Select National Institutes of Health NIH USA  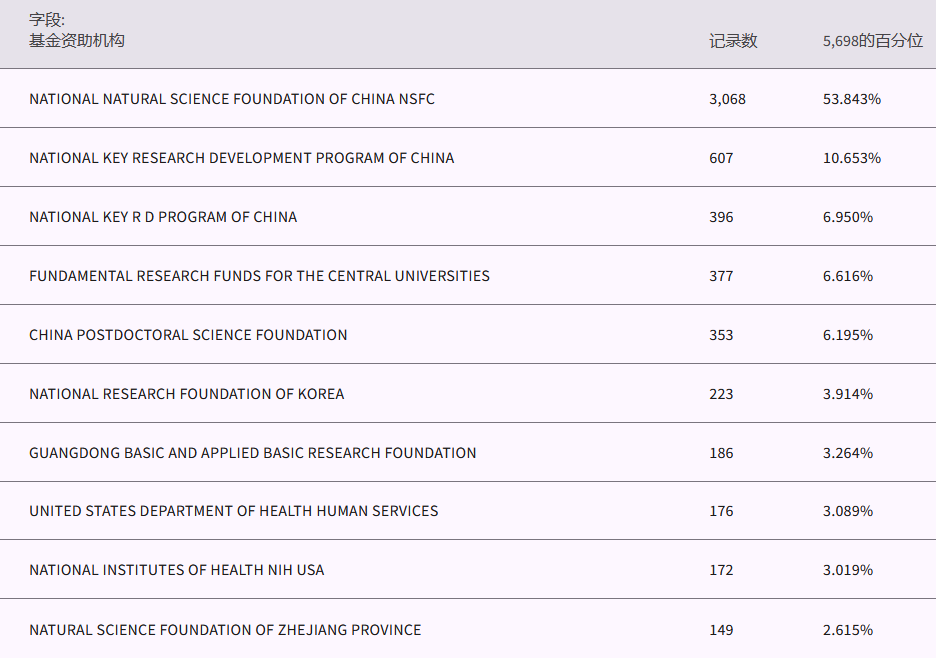pyautogui.click(x=176, y=570)
